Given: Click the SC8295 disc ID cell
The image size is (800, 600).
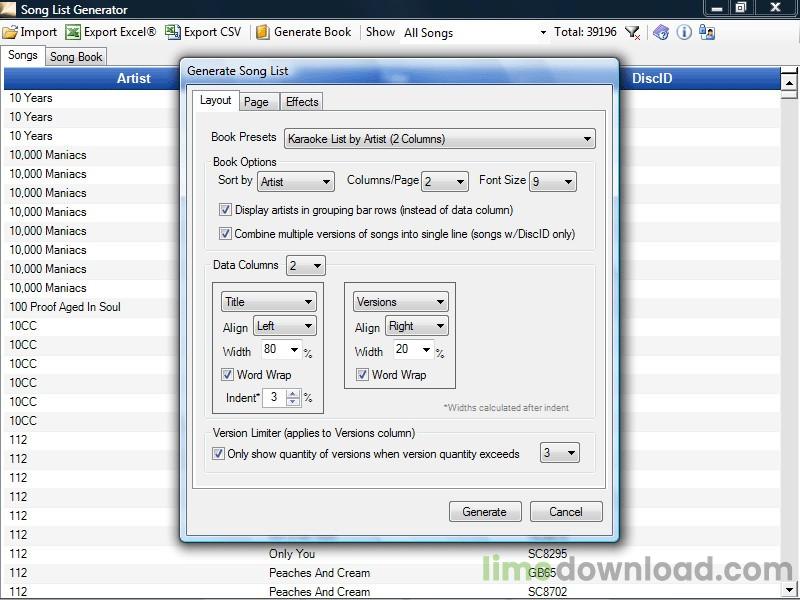Looking at the screenshot, I should pyautogui.click(x=547, y=554).
